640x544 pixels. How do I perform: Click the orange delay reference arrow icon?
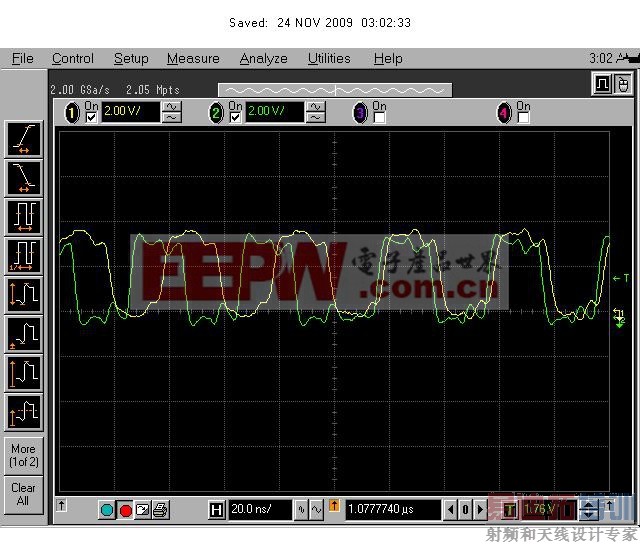(x=334, y=506)
